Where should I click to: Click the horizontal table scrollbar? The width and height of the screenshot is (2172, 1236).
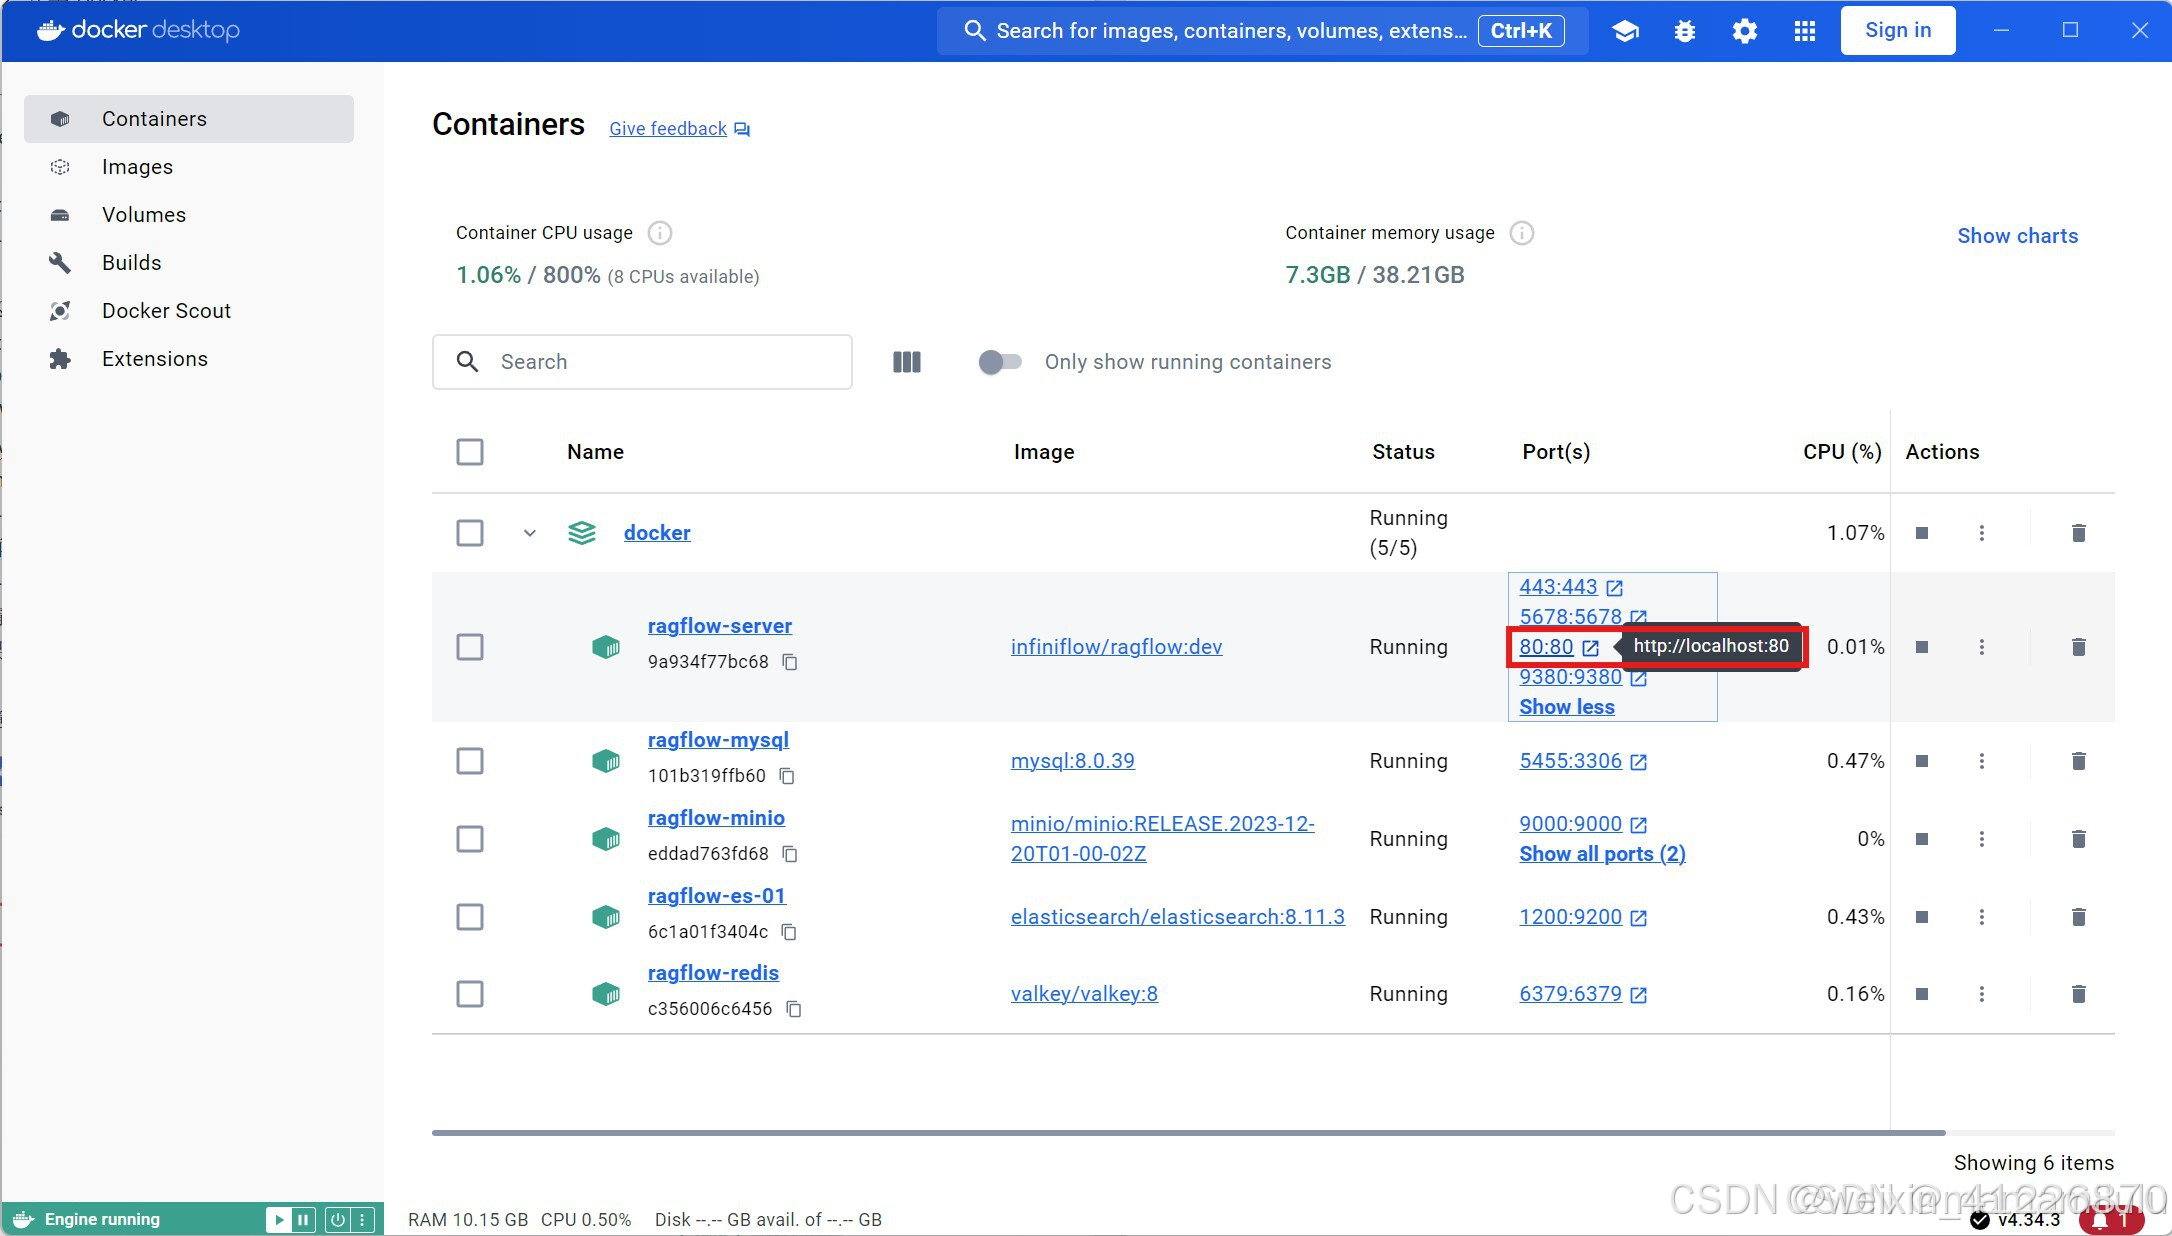click(1188, 1133)
